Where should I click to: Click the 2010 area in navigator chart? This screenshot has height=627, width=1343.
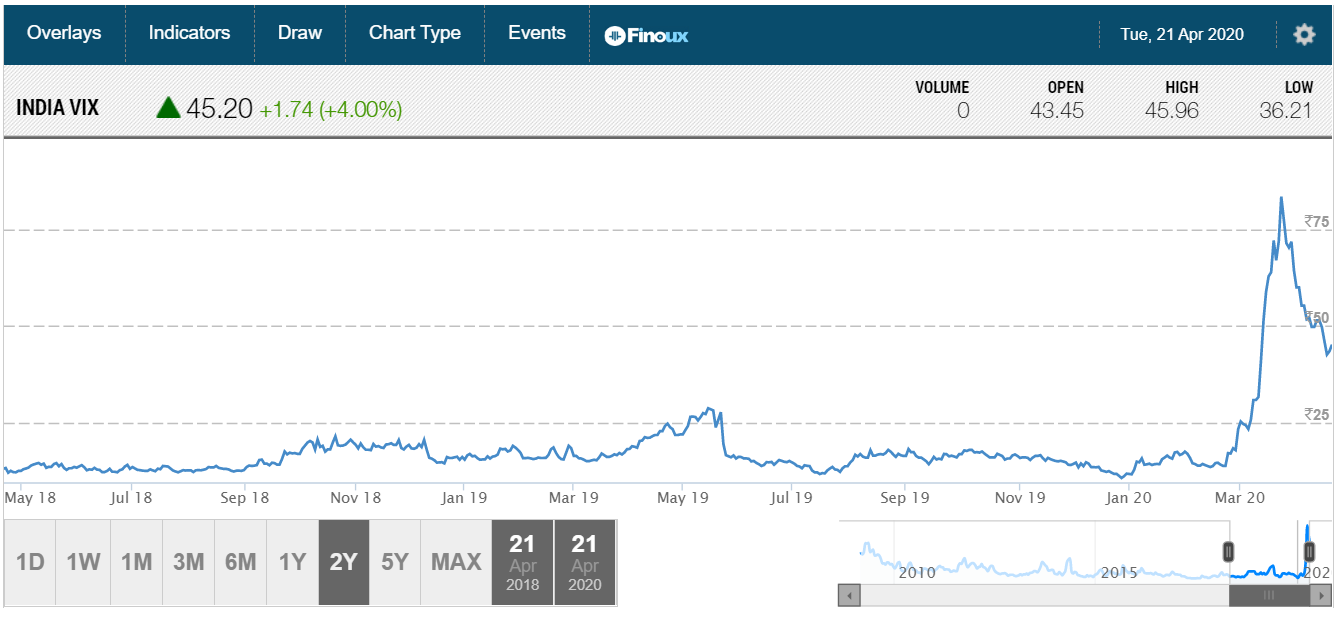917,573
